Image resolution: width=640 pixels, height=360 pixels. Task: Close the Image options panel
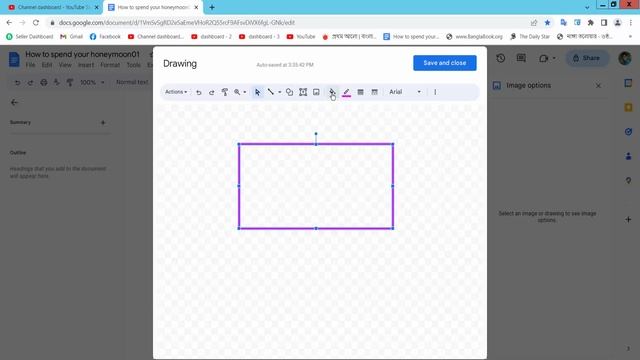pos(598,86)
